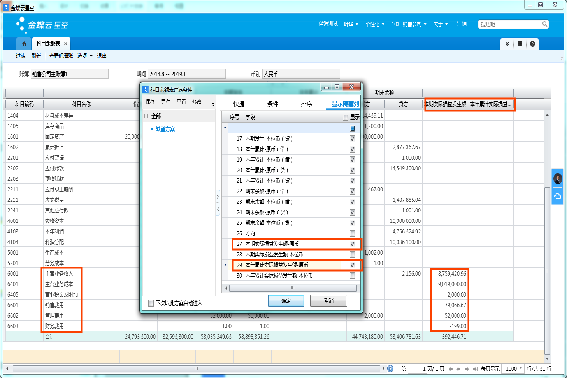The image size is (567, 378).
Task: Expand the scheme tree root node in the dialog
Action: point(146,116)
